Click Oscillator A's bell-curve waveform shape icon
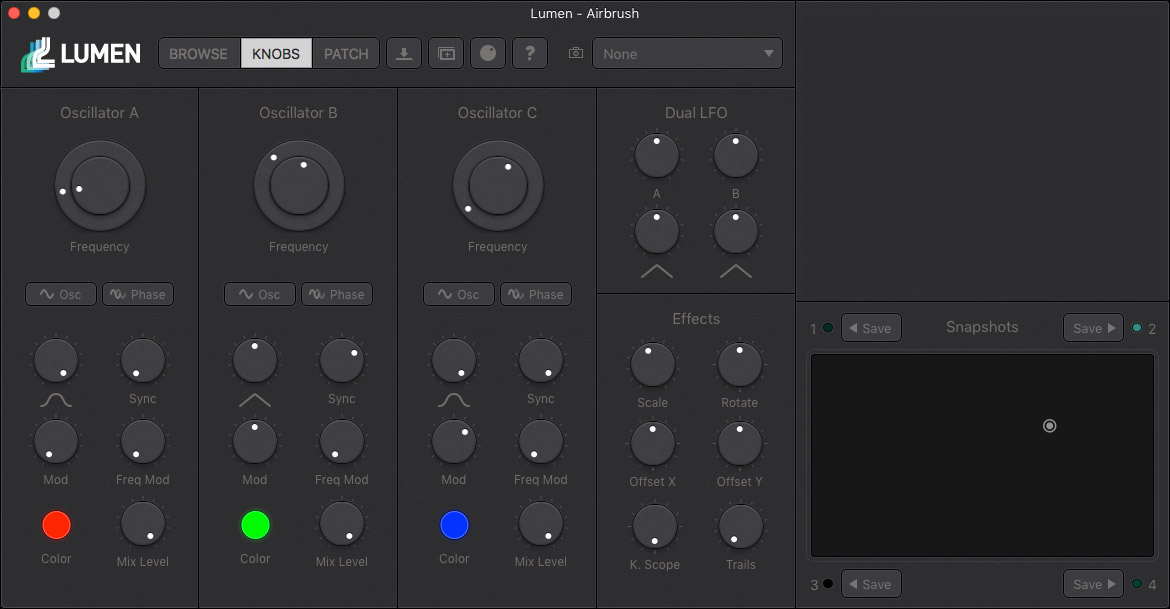The height and width of the screenshot is (609, 1170). coord(56,401)
